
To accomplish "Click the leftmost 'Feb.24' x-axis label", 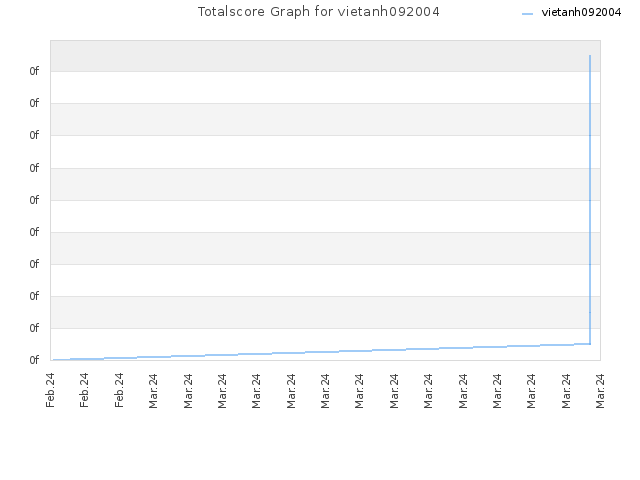I will (50, 390).
